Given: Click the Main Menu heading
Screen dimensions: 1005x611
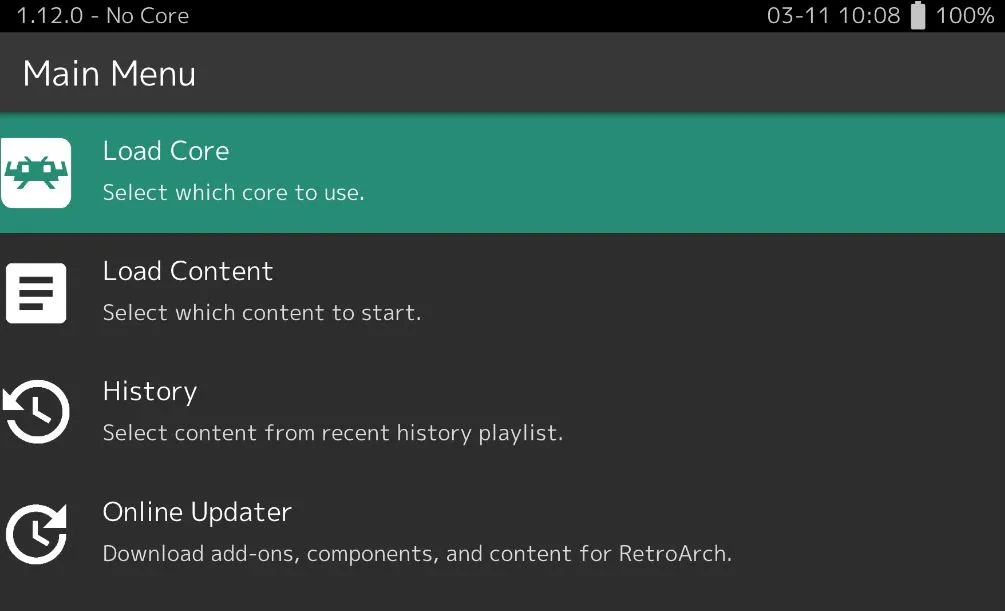Looking at the screenshot, I should click(x=108, y=73).
